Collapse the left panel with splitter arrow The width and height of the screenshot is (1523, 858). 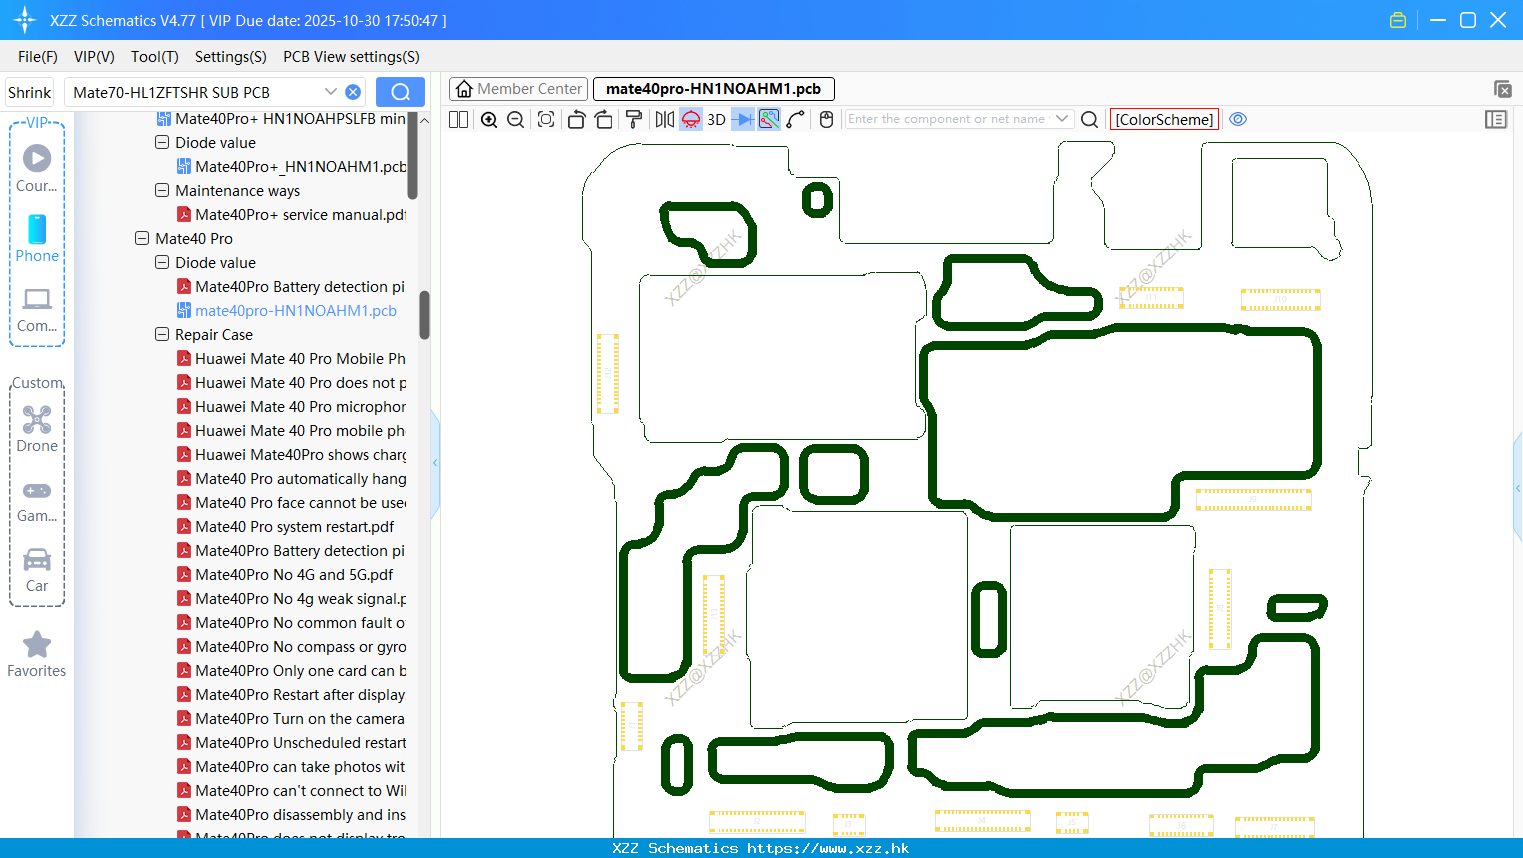coord(435,463)
